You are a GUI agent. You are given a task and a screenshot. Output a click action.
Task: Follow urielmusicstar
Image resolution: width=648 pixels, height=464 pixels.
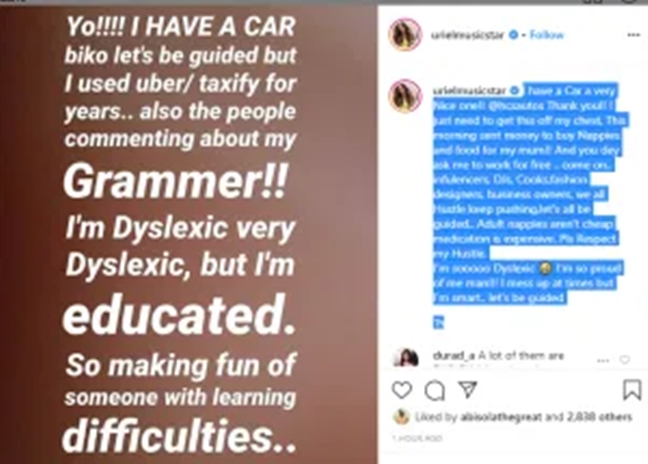click(x=546, y=35)
